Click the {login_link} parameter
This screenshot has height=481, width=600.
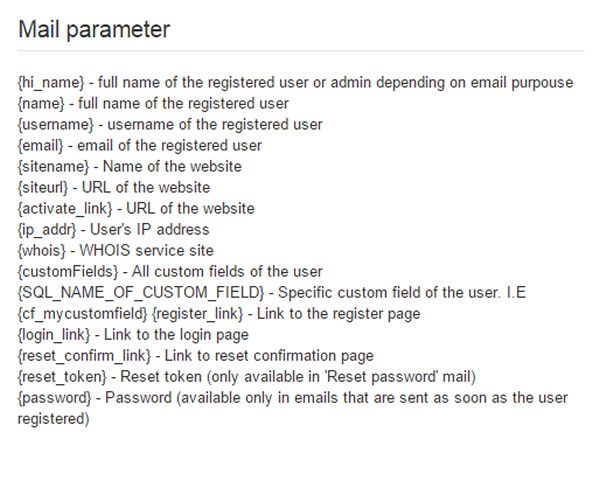click(54, 335)
